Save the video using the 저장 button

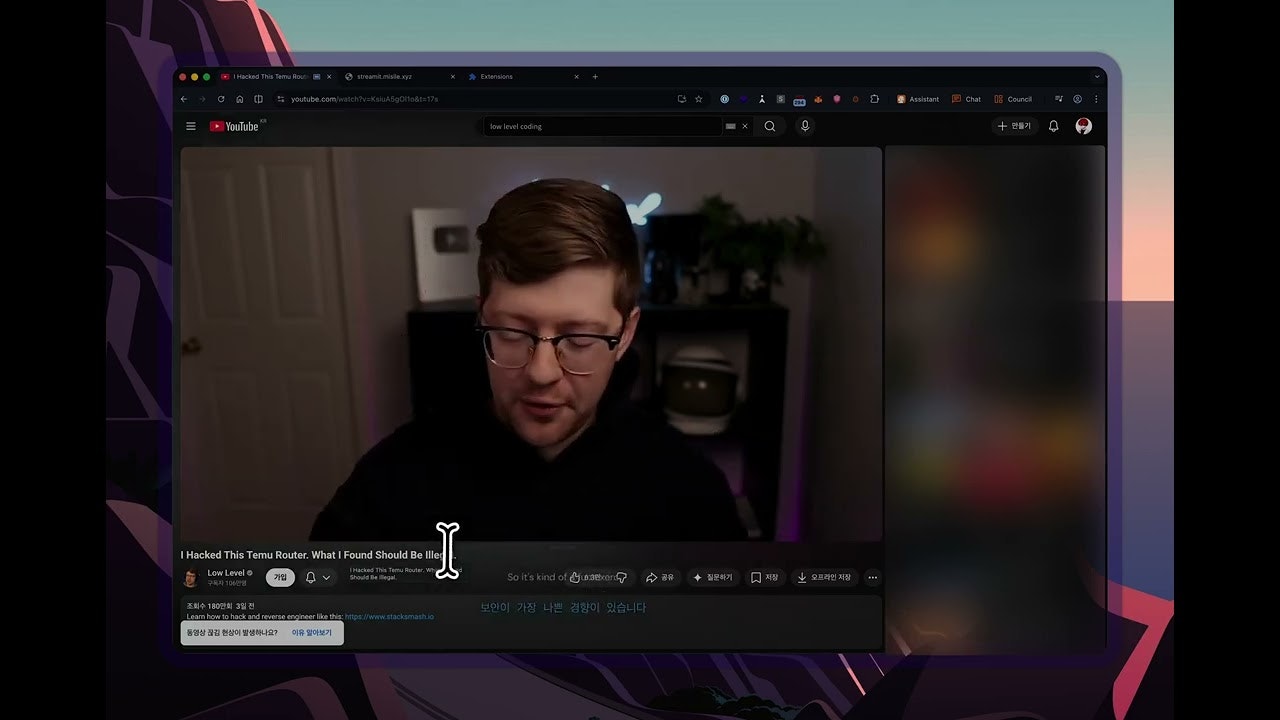click(765, 577)
